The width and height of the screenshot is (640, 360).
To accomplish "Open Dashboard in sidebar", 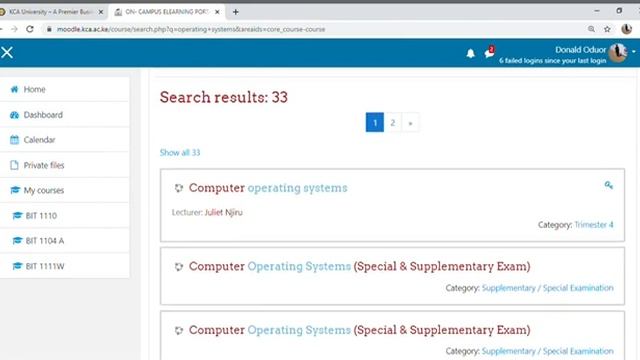I will click(x=65, y=115).
